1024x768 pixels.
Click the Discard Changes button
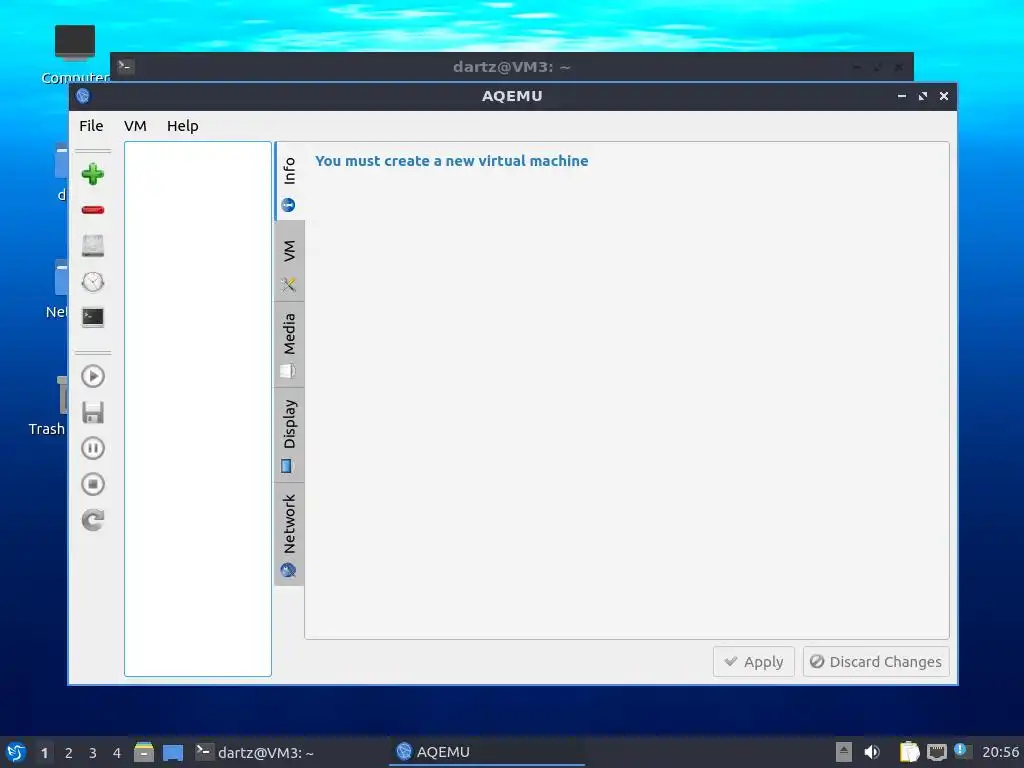[876, 662]
